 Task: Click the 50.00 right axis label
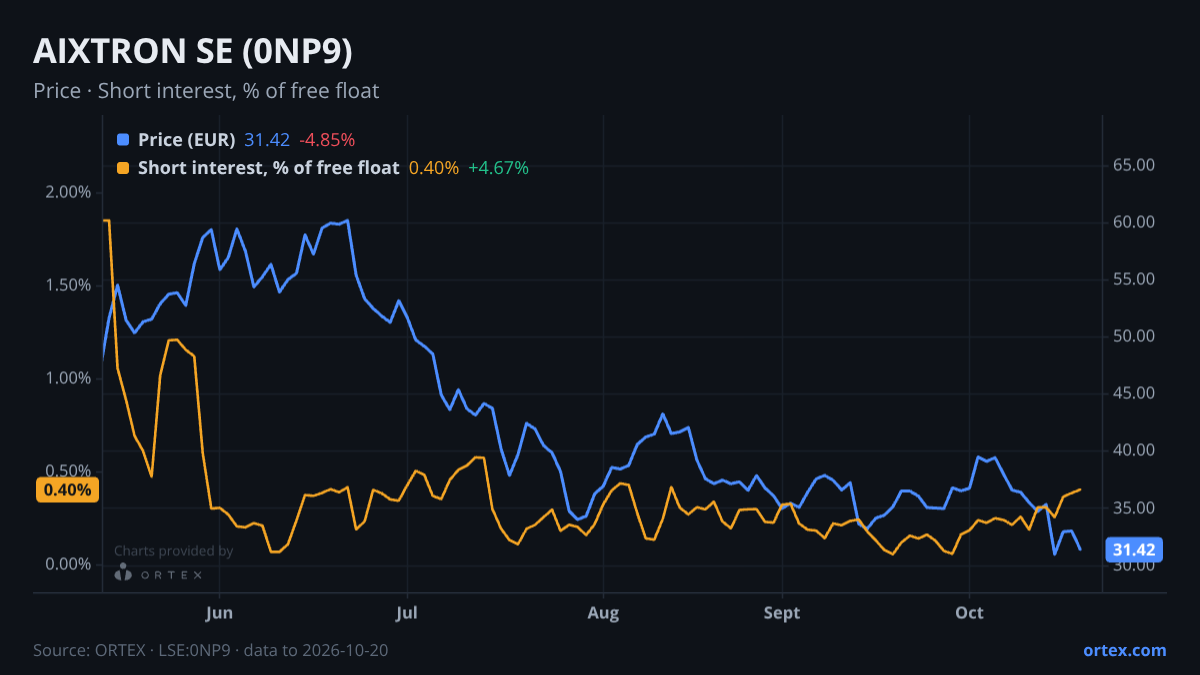pyautogui.click(x=1134, y=336)
